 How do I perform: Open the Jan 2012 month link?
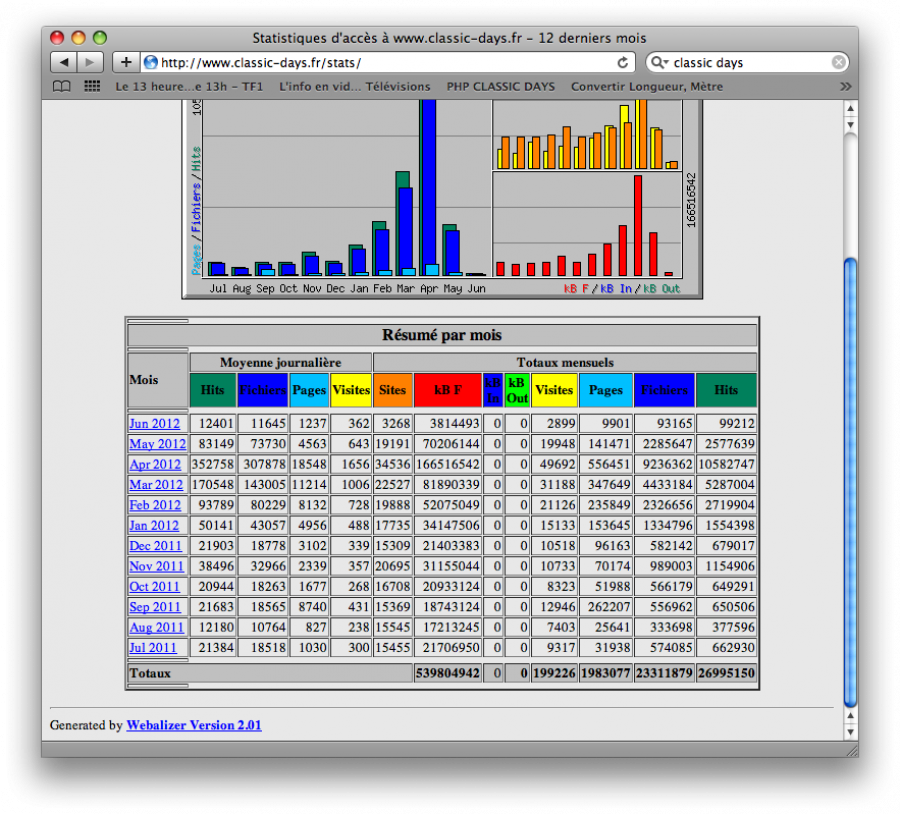click(154, 525)
